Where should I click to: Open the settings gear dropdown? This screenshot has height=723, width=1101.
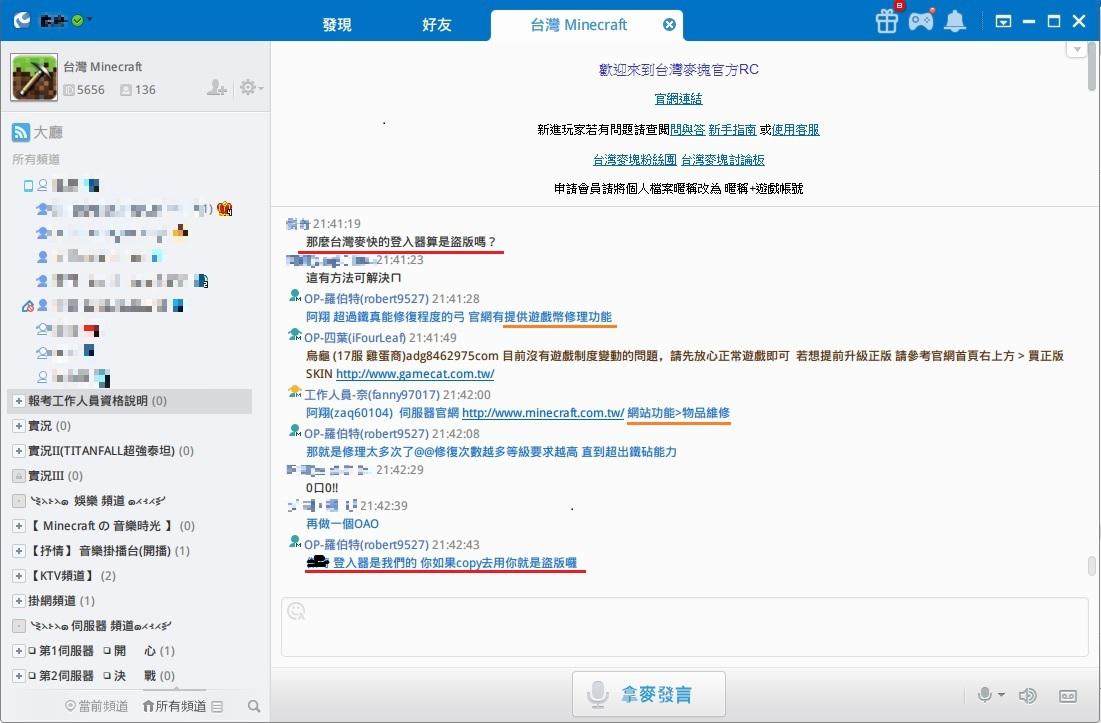(251, 89)
